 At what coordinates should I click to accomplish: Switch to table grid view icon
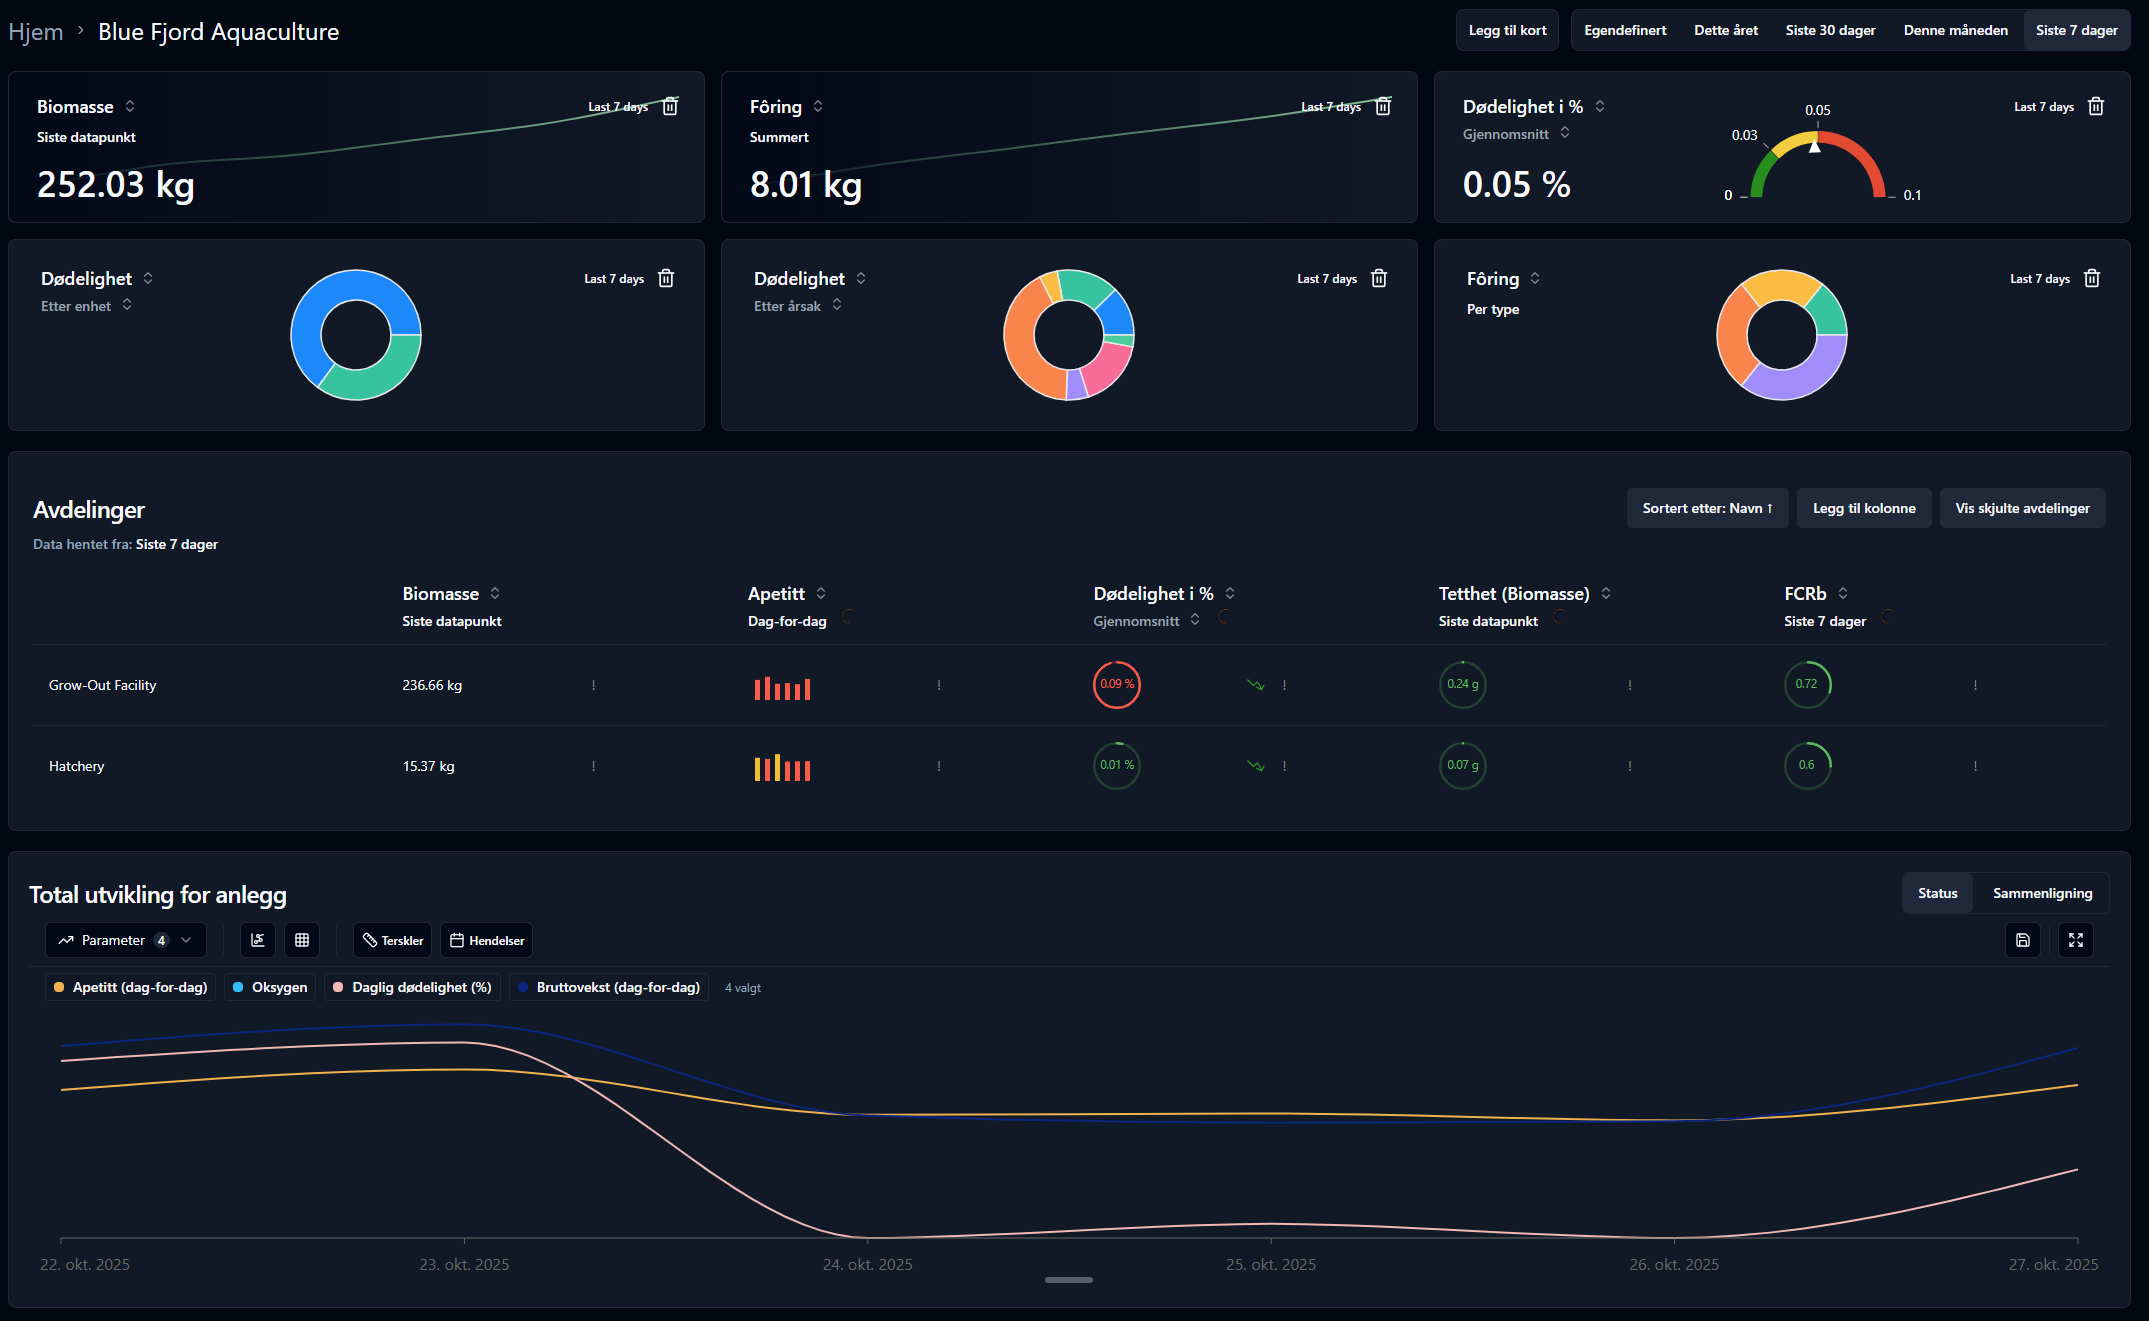302,940
